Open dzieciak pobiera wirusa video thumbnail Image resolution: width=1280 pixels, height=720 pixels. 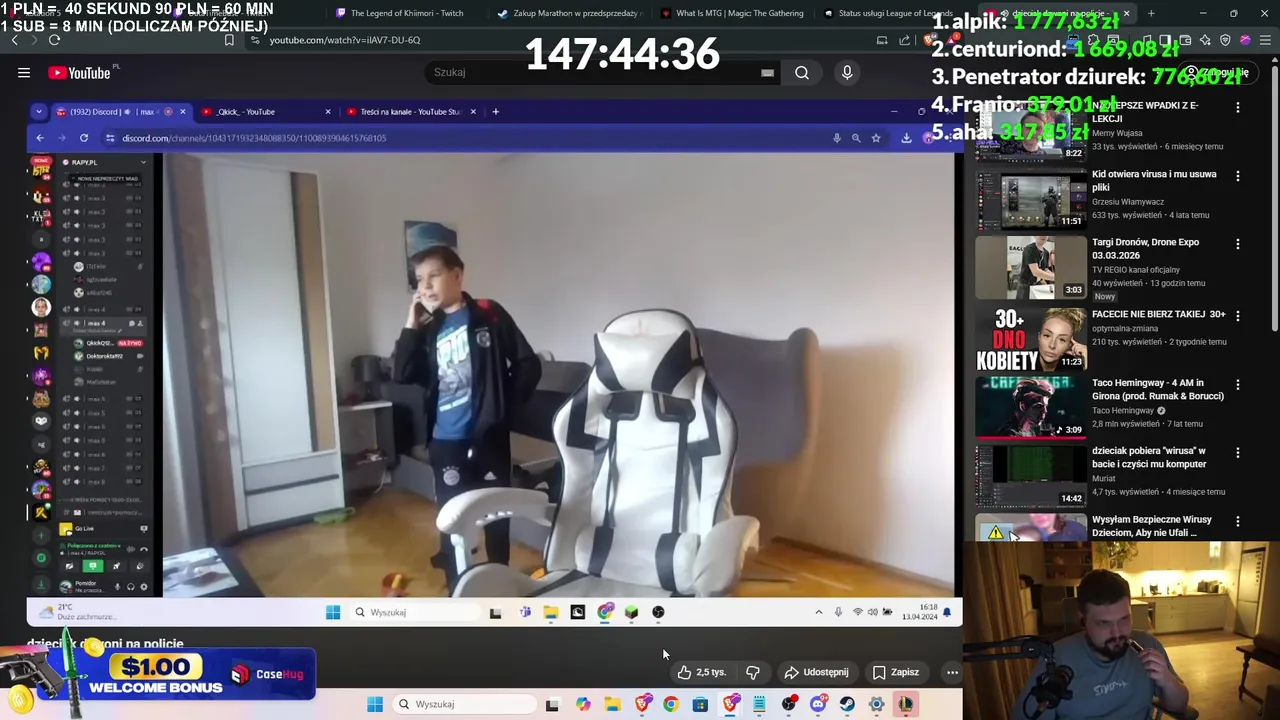[x=1031, y=476]
